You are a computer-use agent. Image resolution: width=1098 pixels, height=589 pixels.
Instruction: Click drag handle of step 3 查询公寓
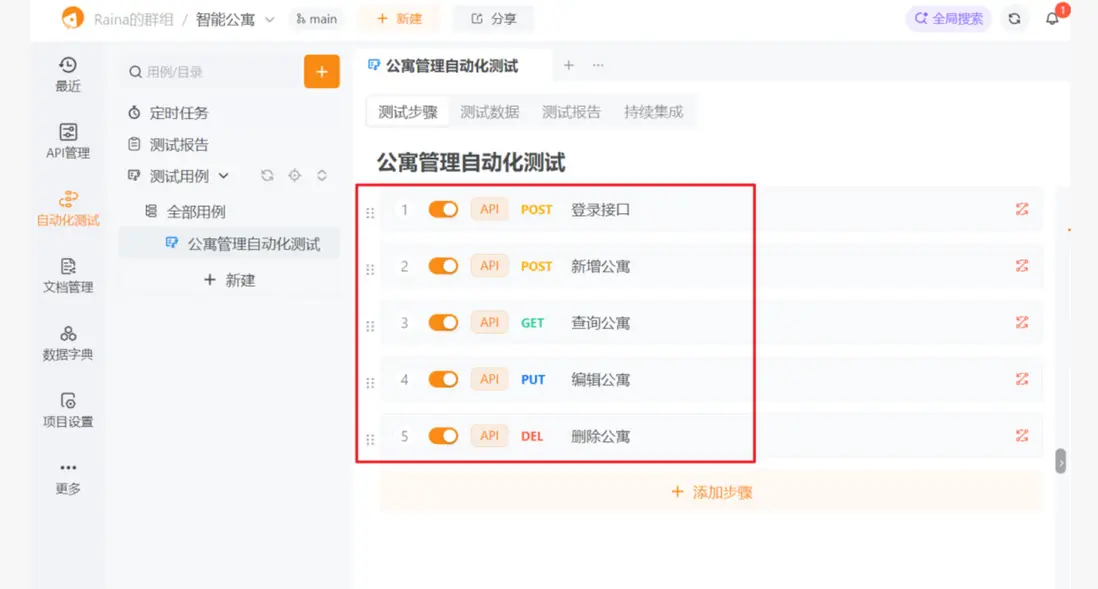coord(370,326)
